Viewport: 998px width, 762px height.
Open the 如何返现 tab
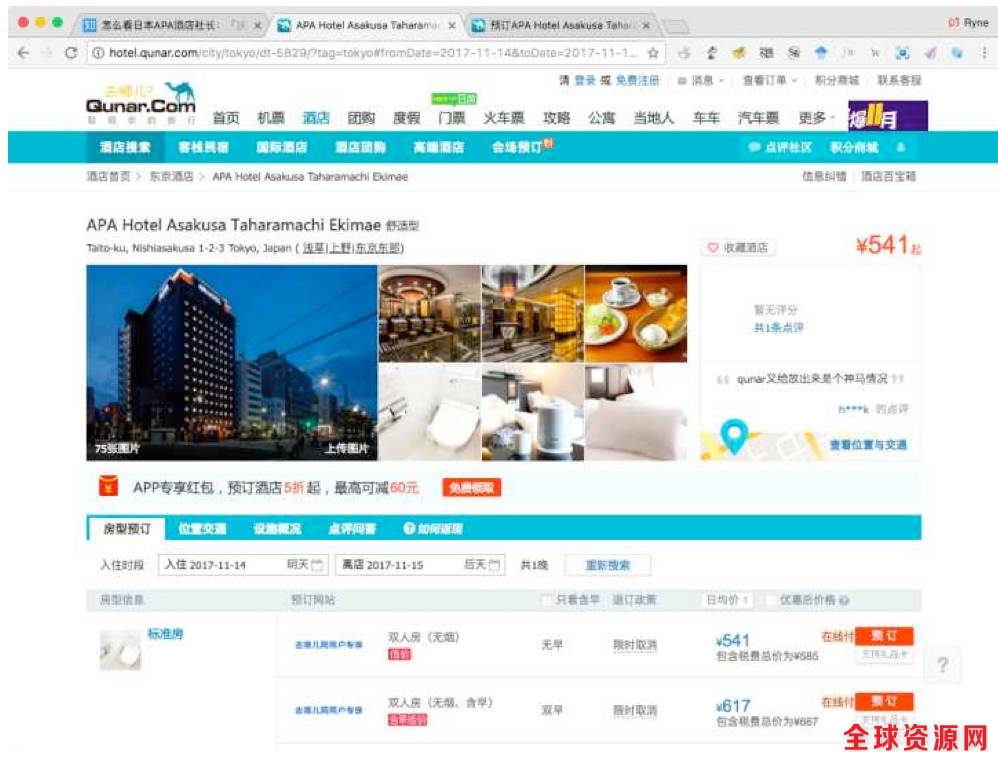click(433, 528)
